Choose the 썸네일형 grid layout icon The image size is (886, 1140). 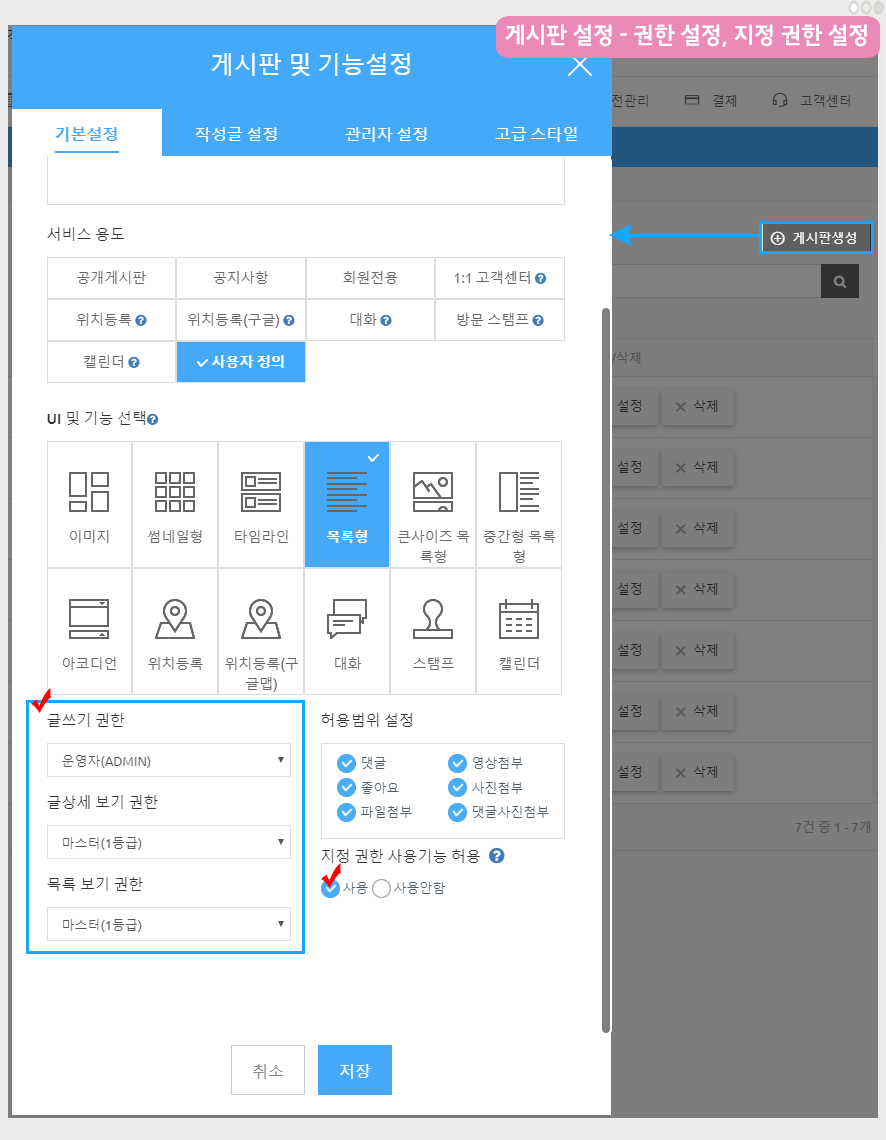175,492
